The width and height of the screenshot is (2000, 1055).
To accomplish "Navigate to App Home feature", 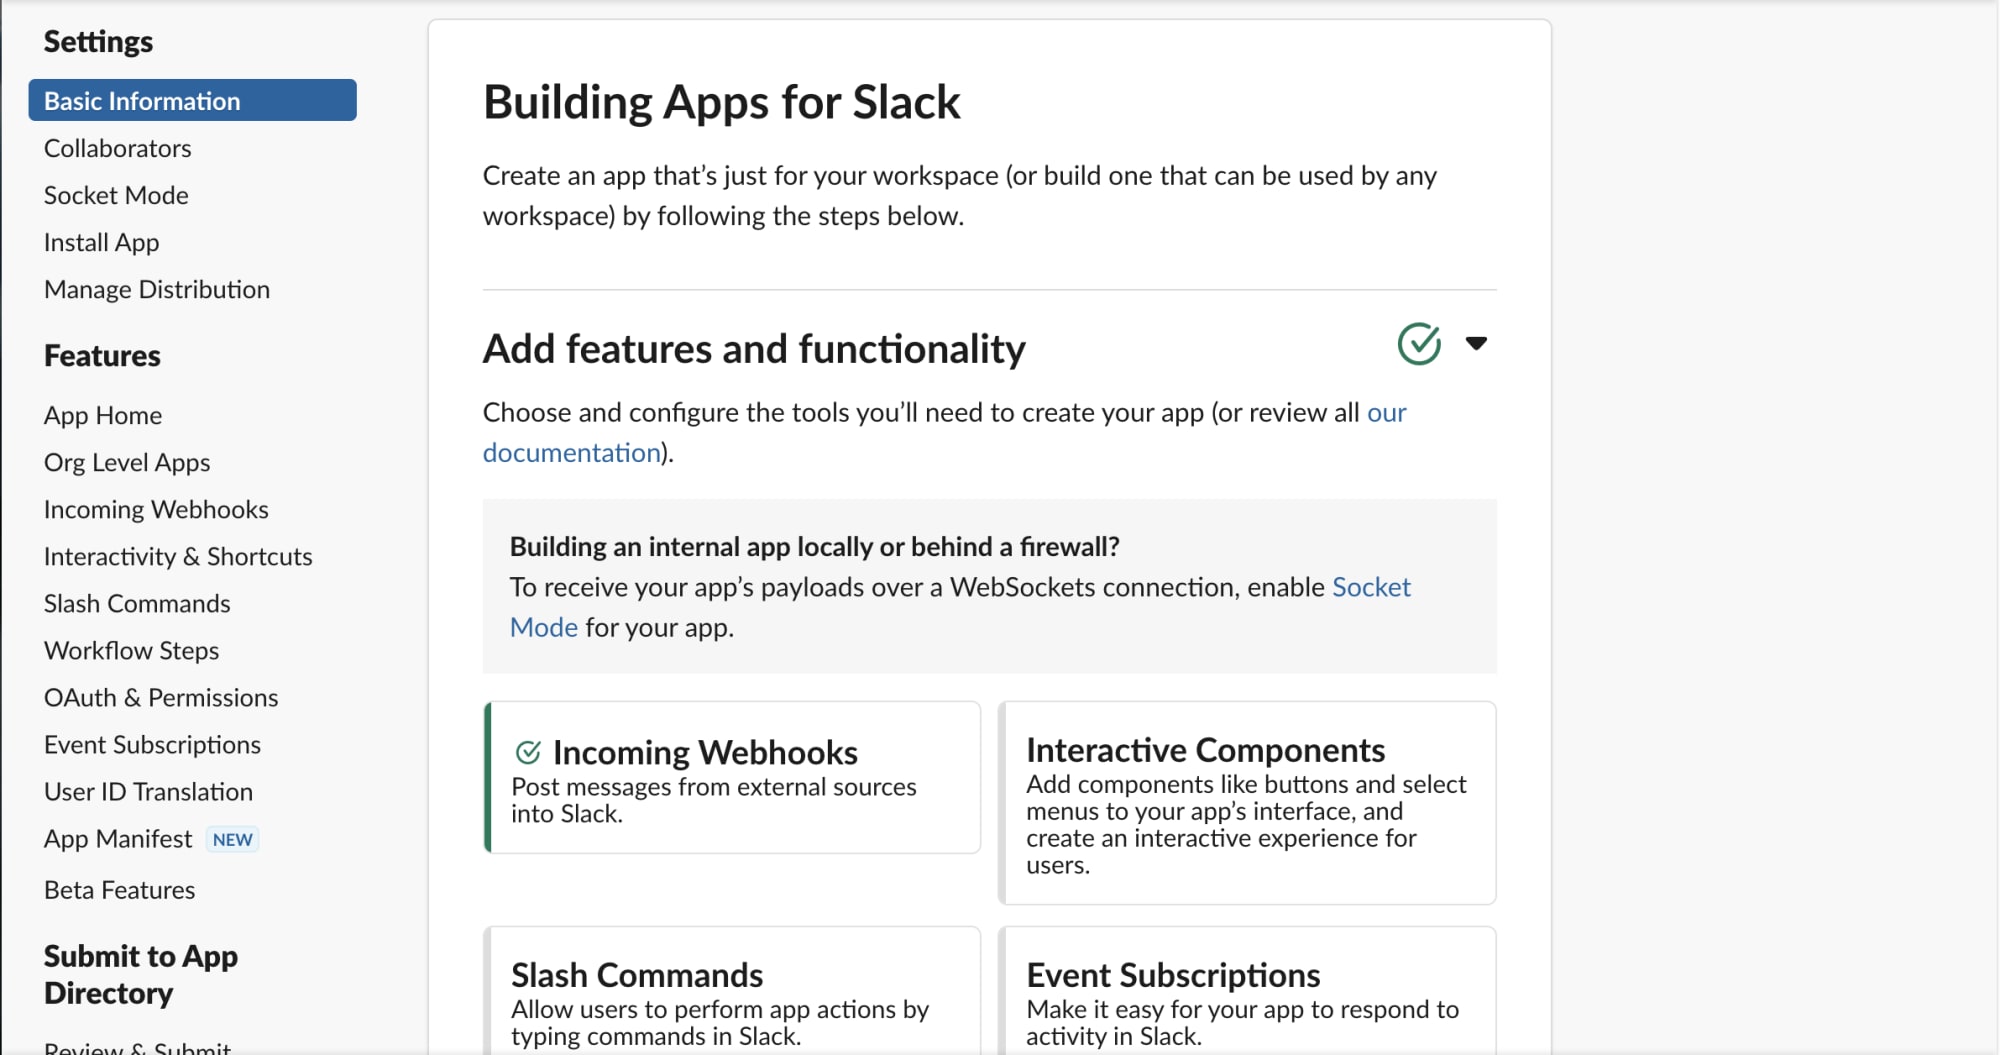I will 103,415.
